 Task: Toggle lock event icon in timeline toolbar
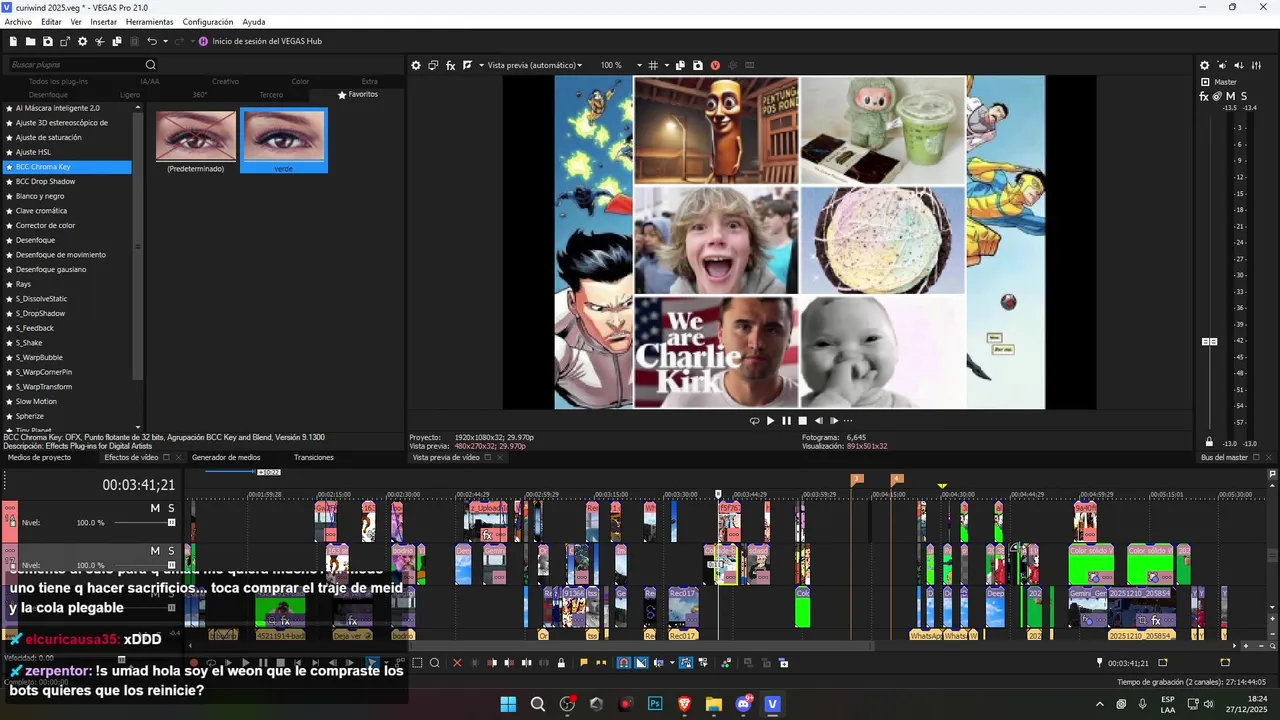(560, 662)
